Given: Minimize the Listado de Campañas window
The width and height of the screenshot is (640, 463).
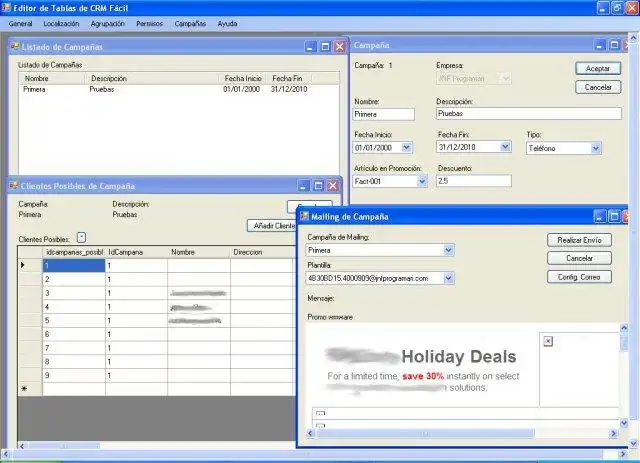Looking at the screenshot, I should [x=310, y=47].
